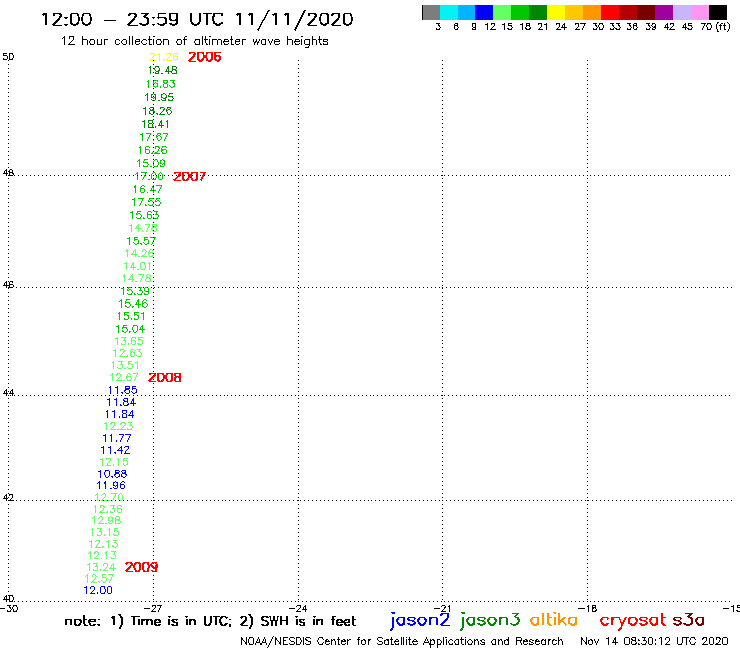The image size is (740, 650).
Task: Click the wave height value 14.26
Action: click(x=139, y=253)
